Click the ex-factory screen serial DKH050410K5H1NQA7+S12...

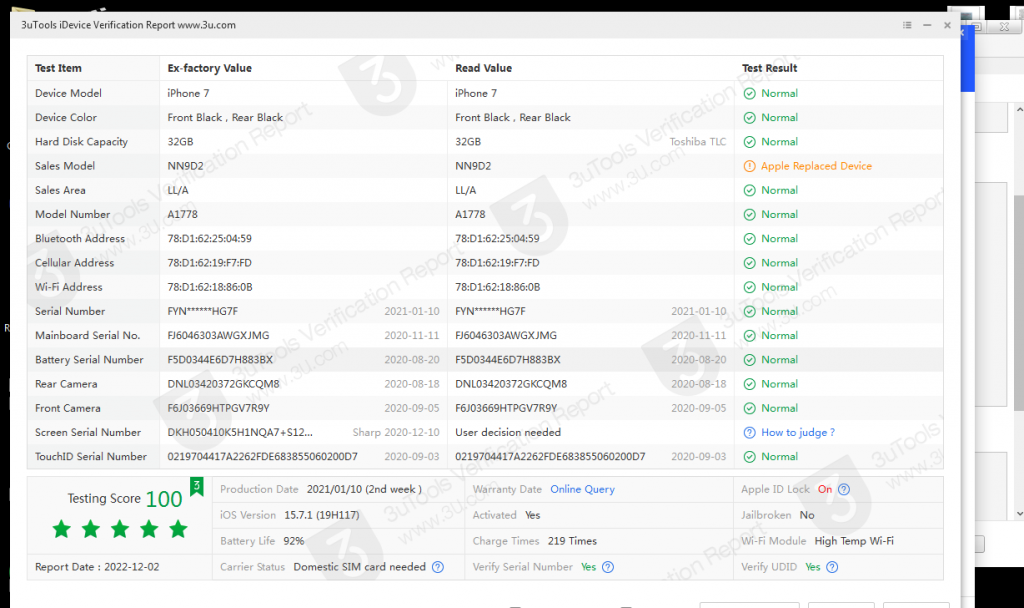click(240, 432)
